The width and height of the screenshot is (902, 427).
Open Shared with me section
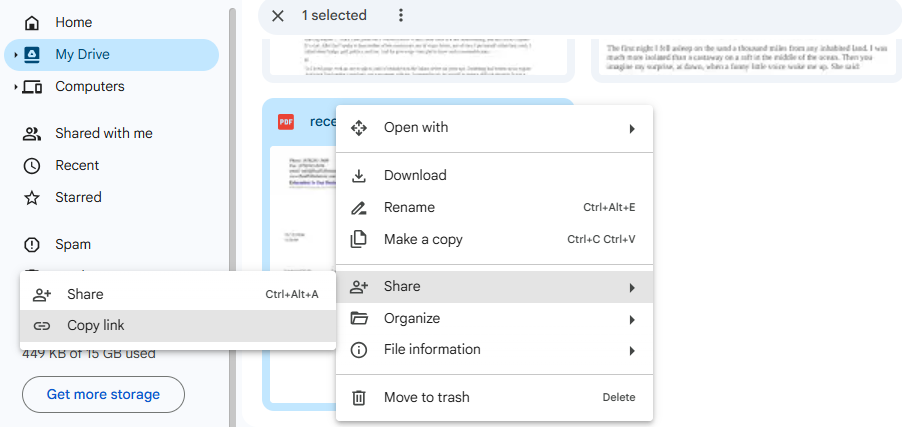(103, 133)
